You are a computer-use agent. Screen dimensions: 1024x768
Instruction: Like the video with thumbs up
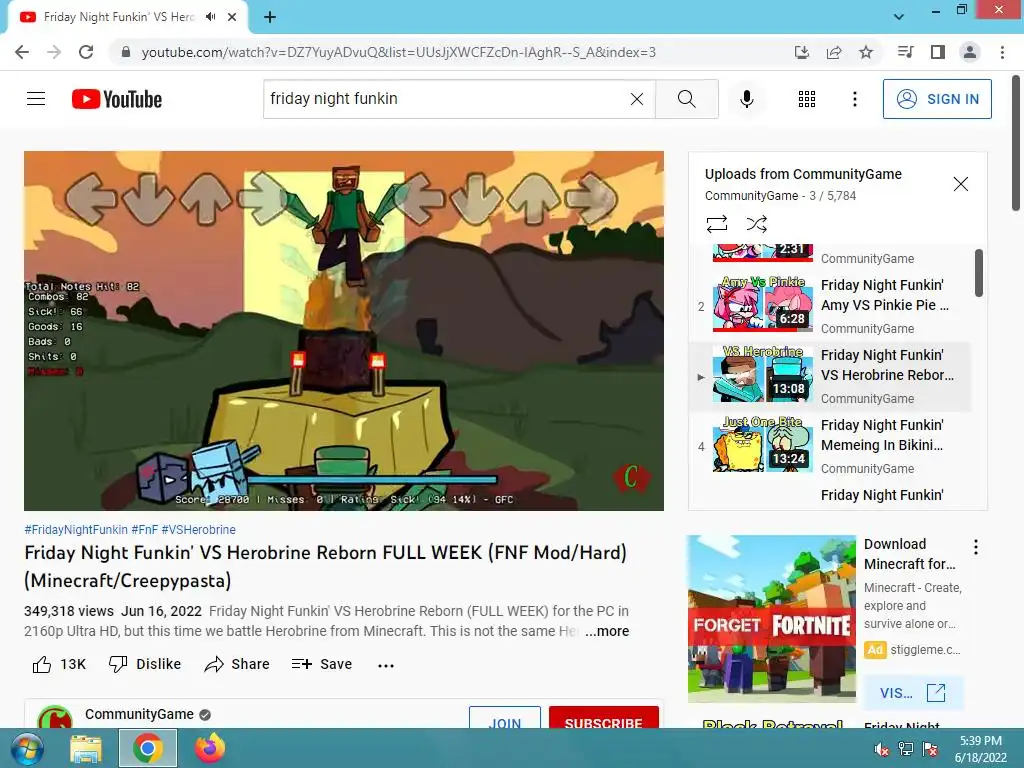(59, 664)
